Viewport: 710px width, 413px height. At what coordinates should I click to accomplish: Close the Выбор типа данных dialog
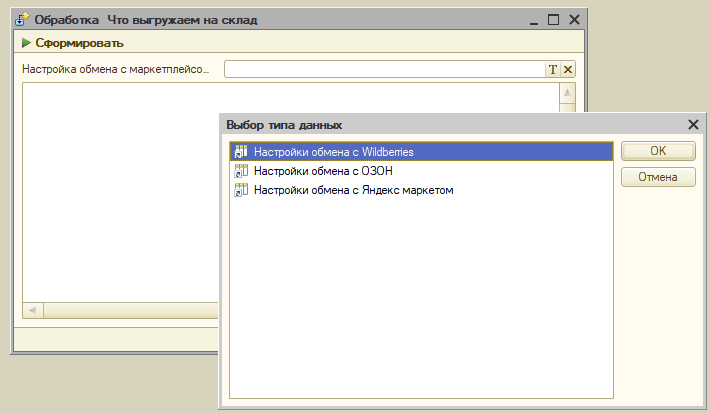[693, 125]
